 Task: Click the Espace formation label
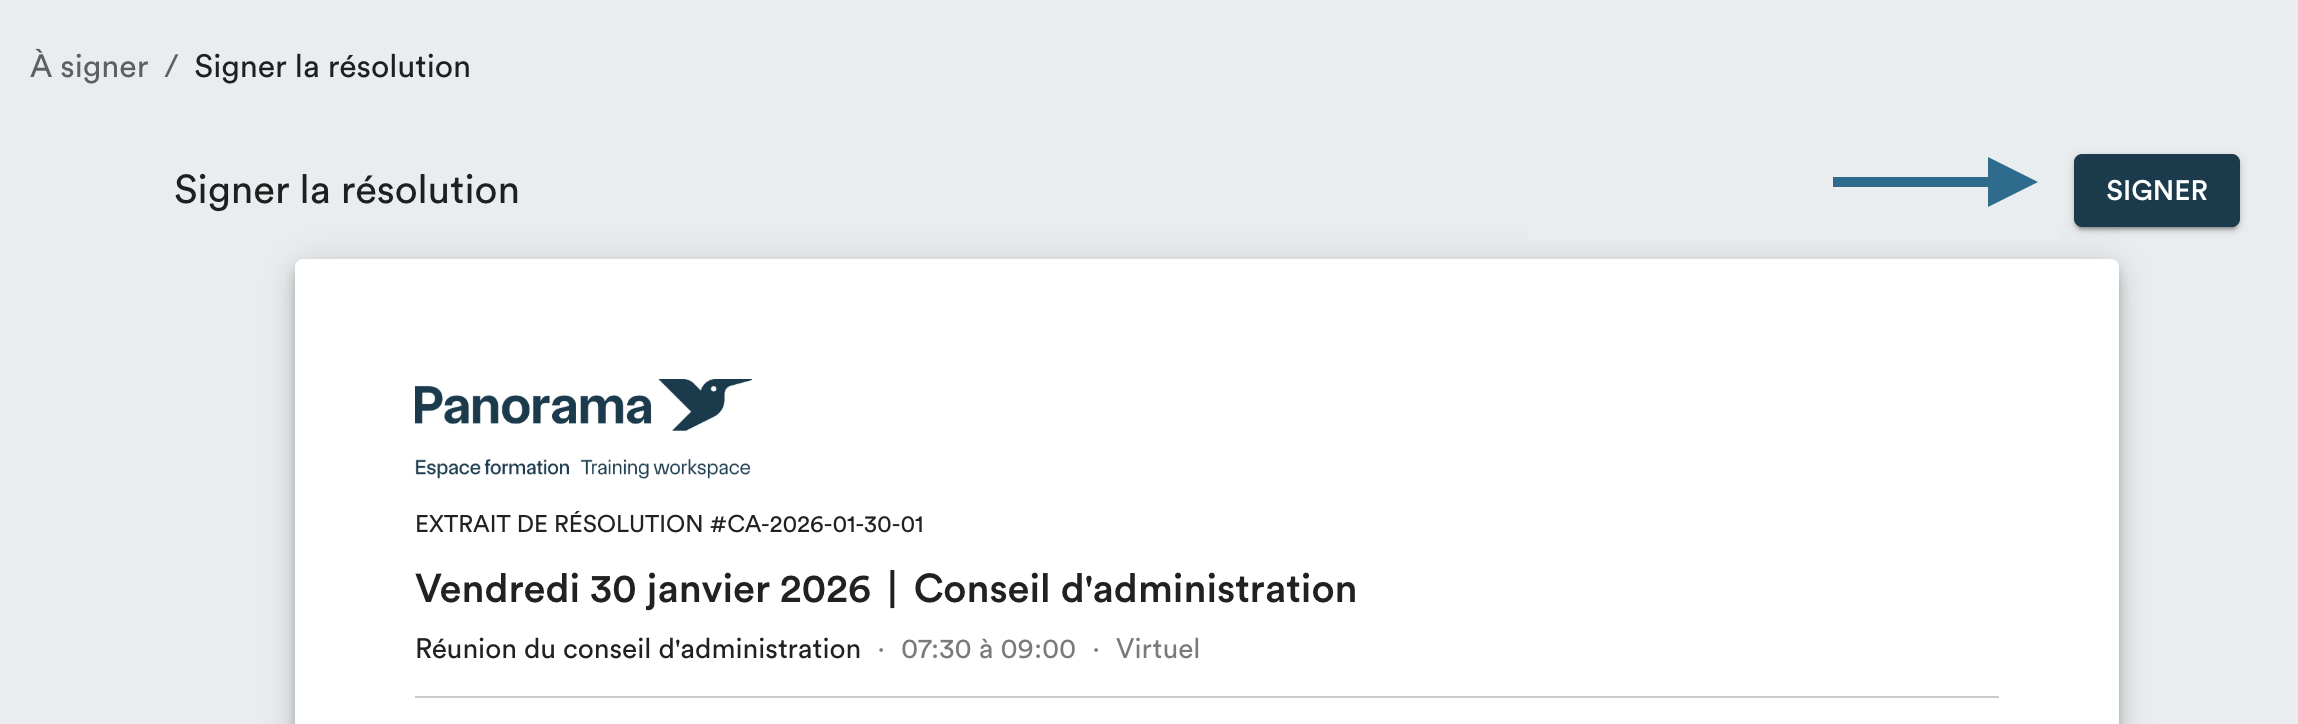coord(492,467)
